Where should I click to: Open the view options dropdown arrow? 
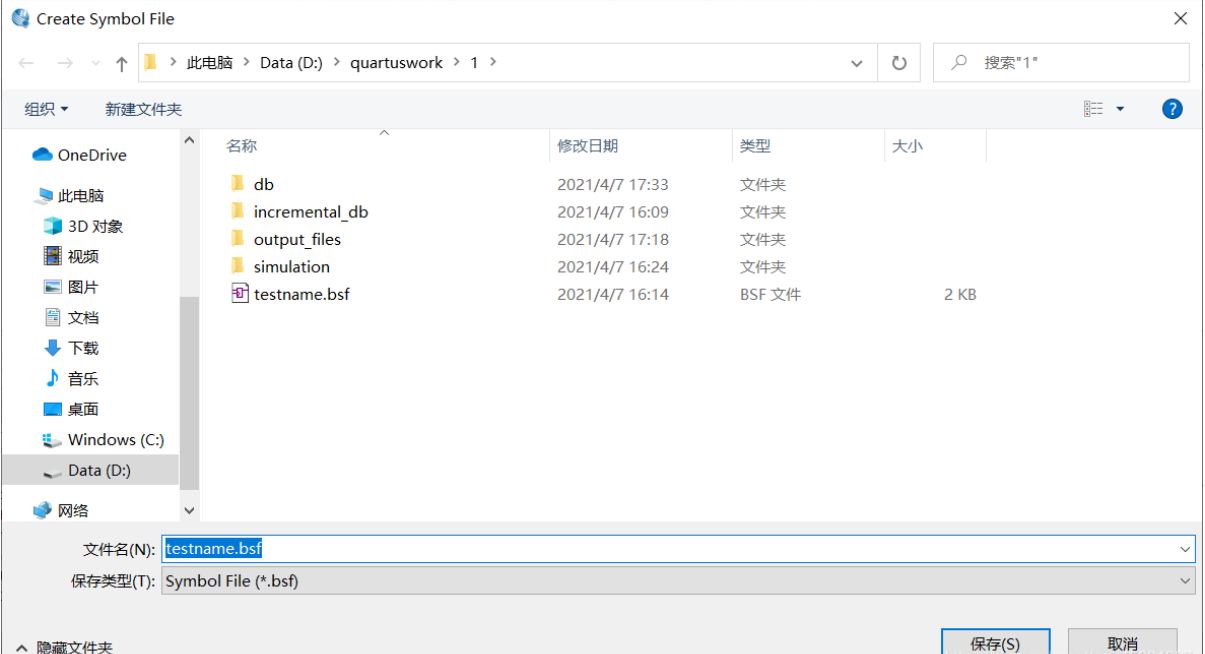point(1120,109)
